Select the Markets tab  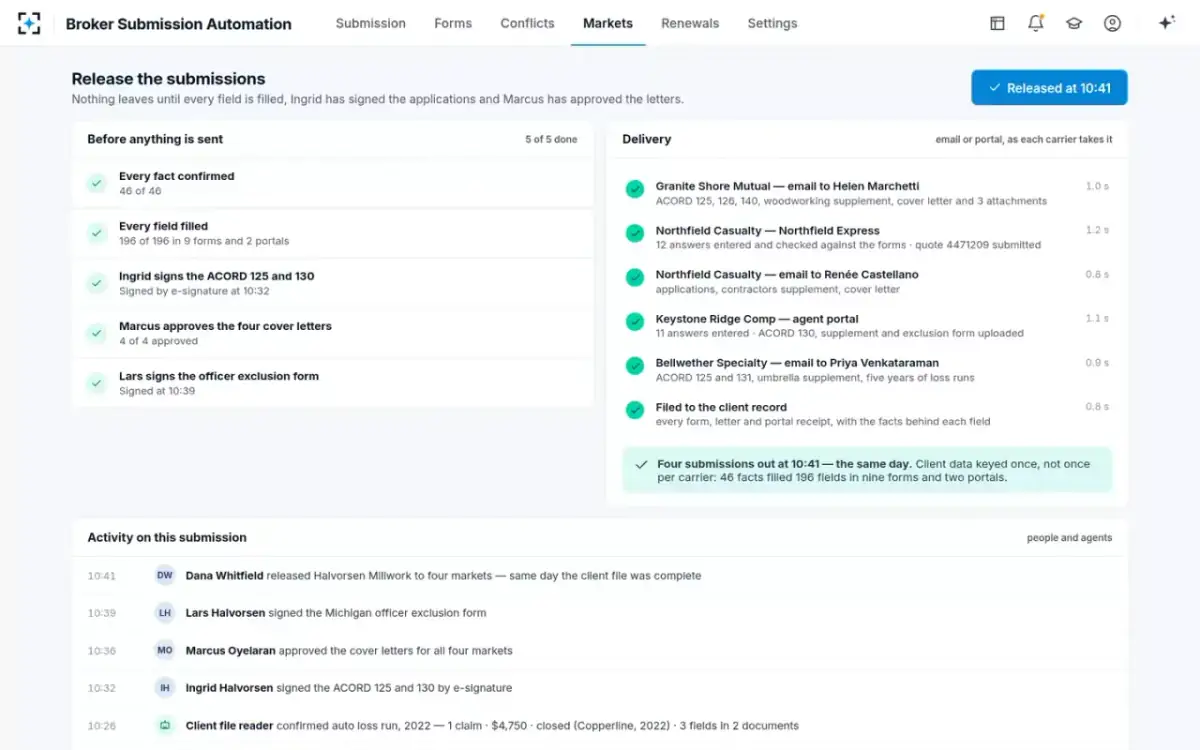608,23
